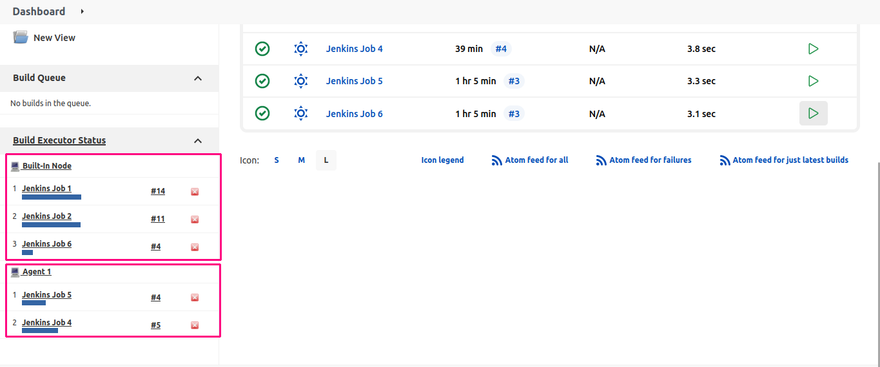Open the New View link
This screenshot has height=367, width=880.
coord(54,38)
